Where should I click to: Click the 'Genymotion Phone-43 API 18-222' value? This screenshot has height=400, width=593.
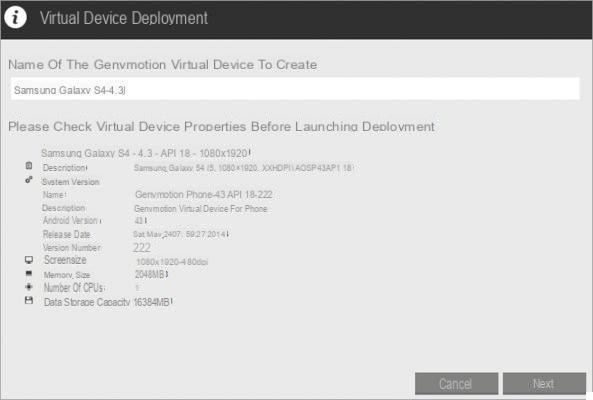[203, 194]
